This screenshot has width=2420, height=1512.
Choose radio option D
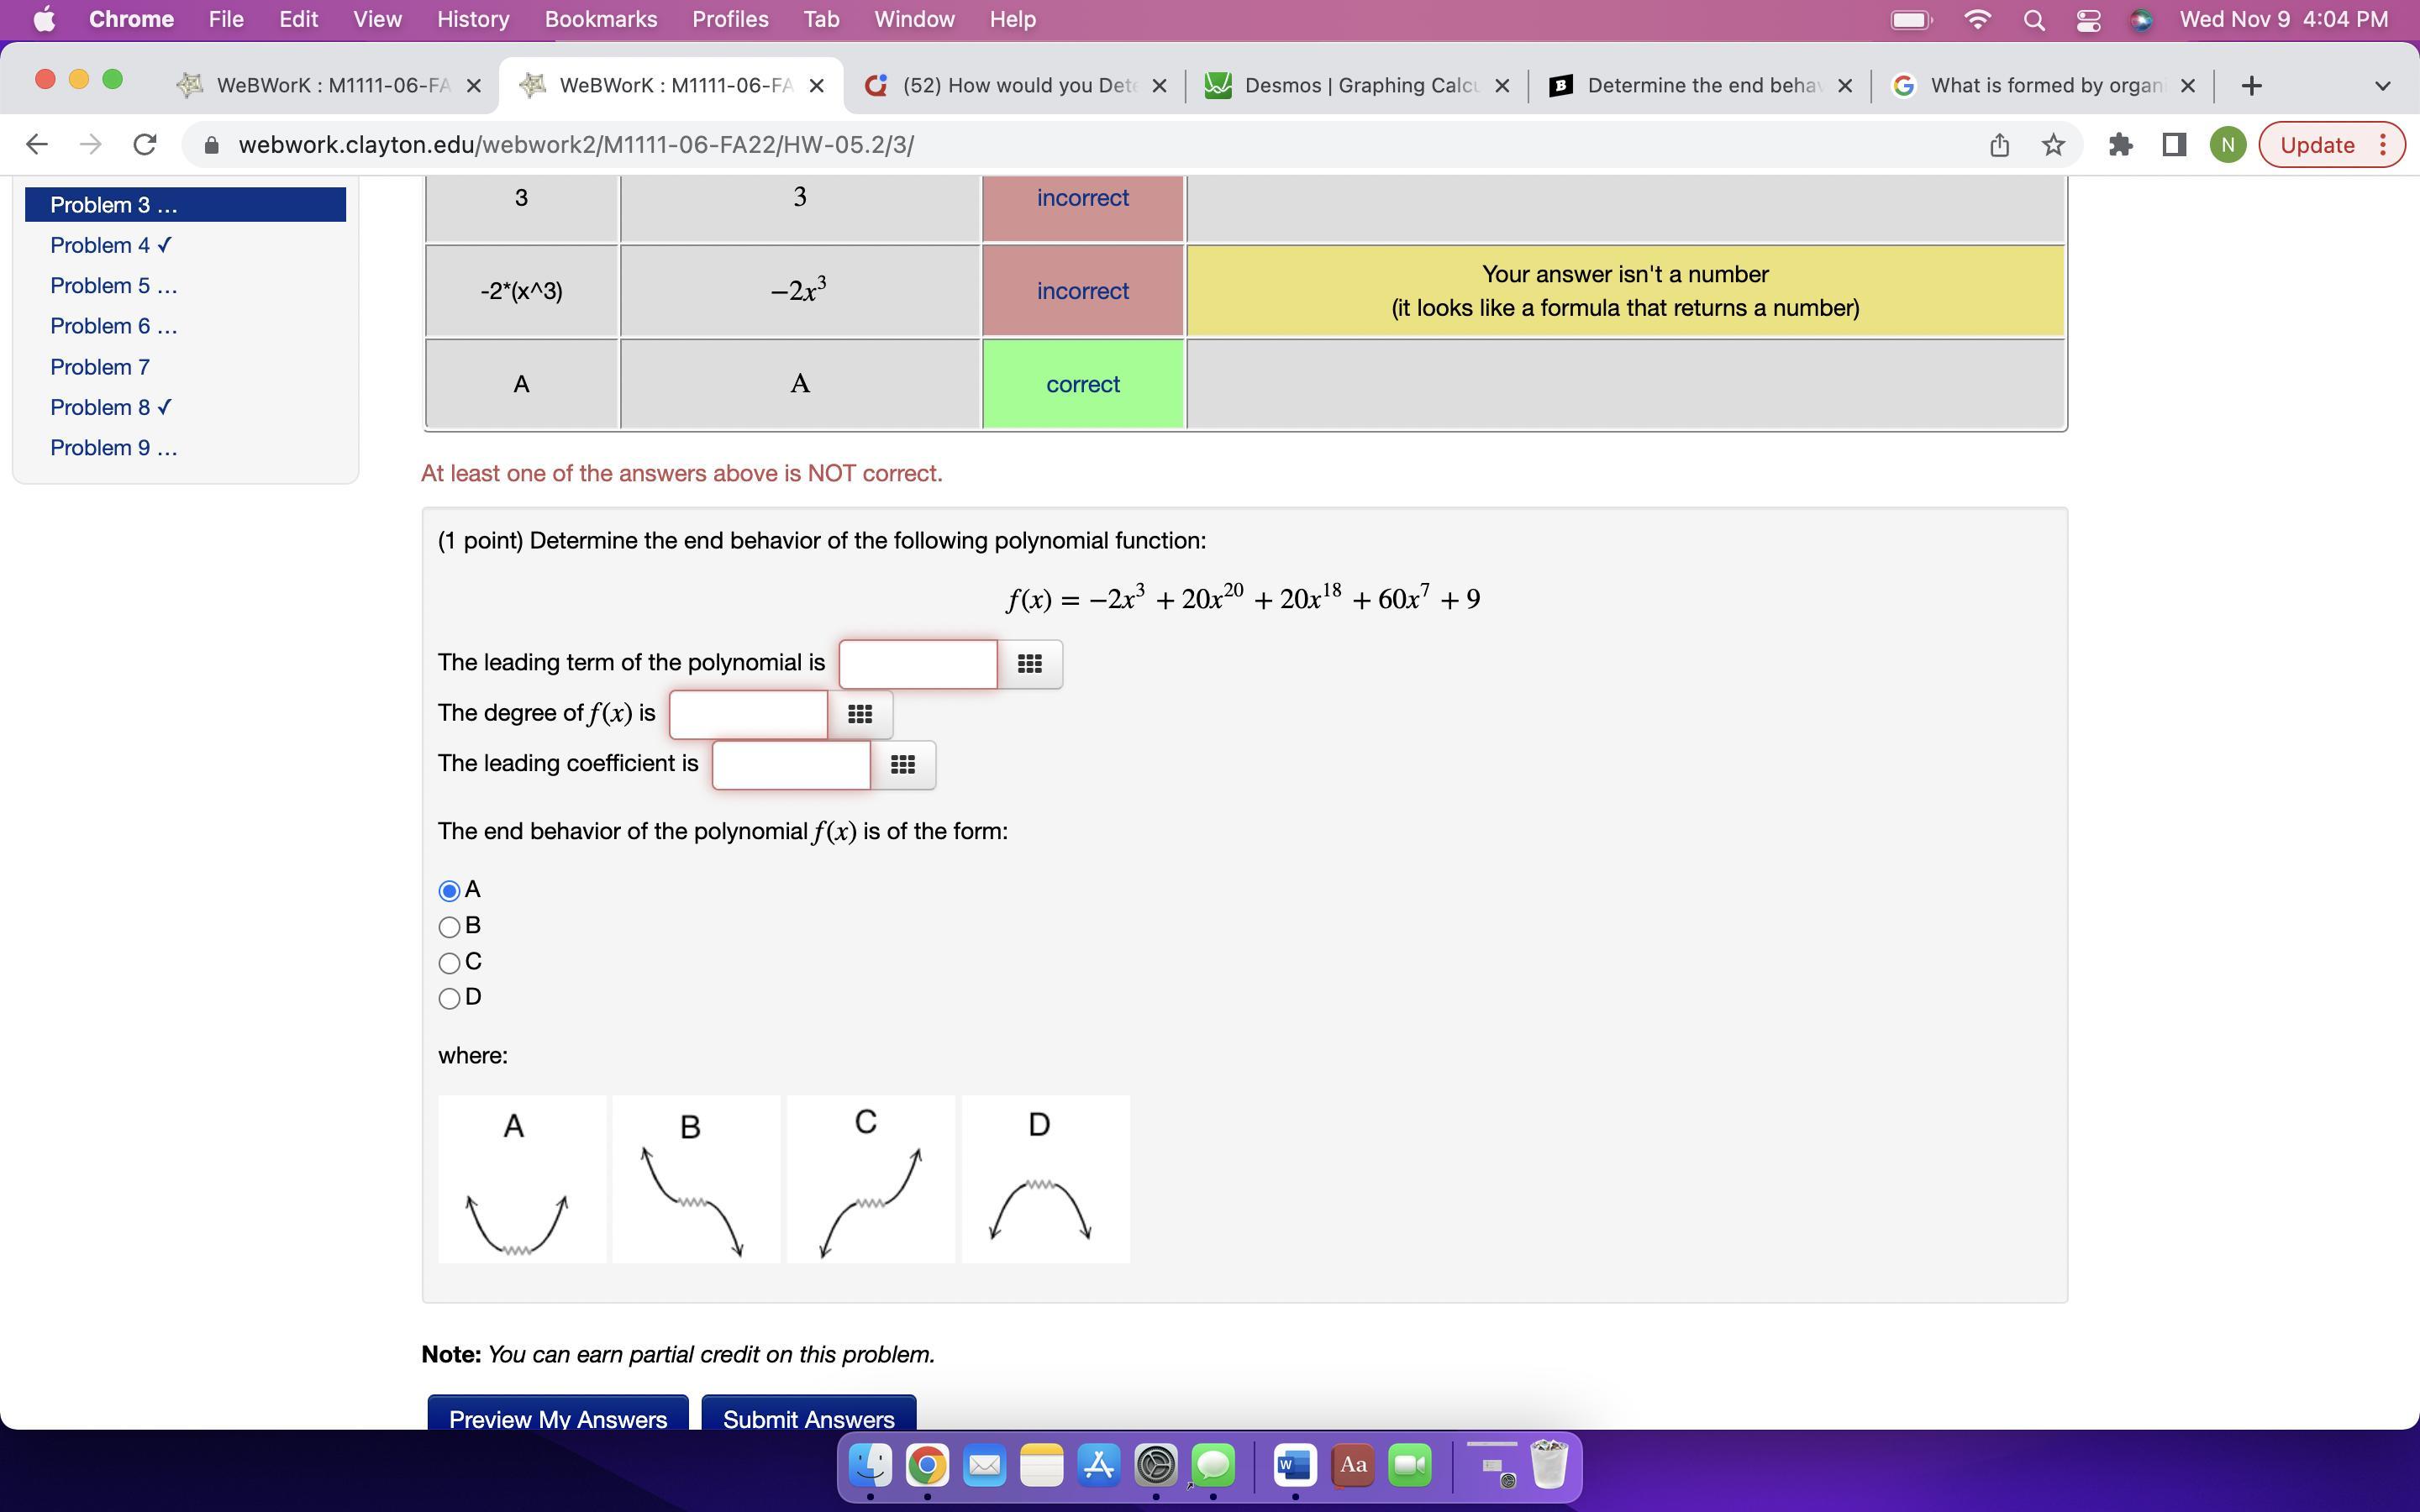(450, 998)
